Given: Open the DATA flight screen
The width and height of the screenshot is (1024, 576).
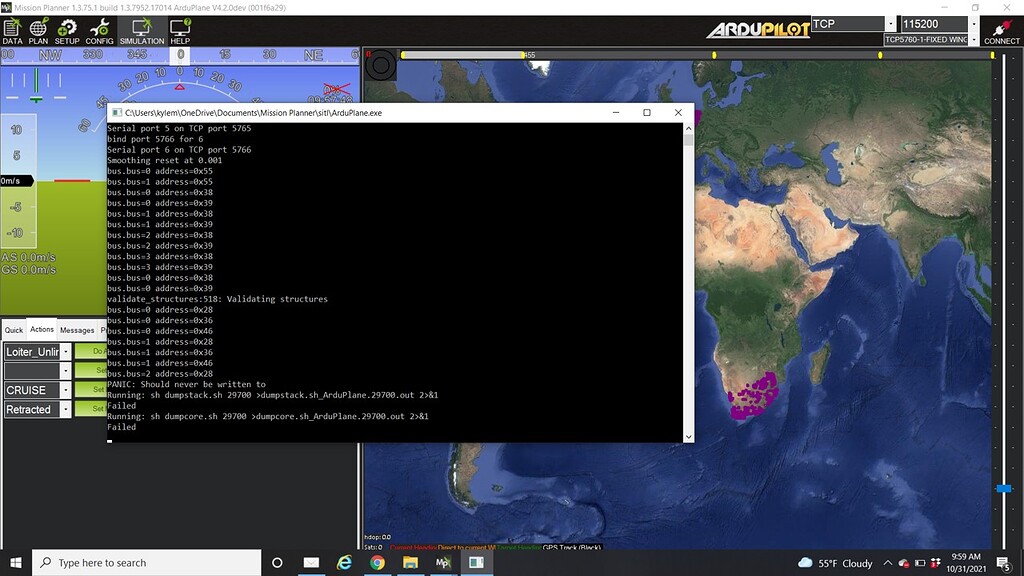Looking at the screenshot, I should pyautogui.click(x=11, y=32).
